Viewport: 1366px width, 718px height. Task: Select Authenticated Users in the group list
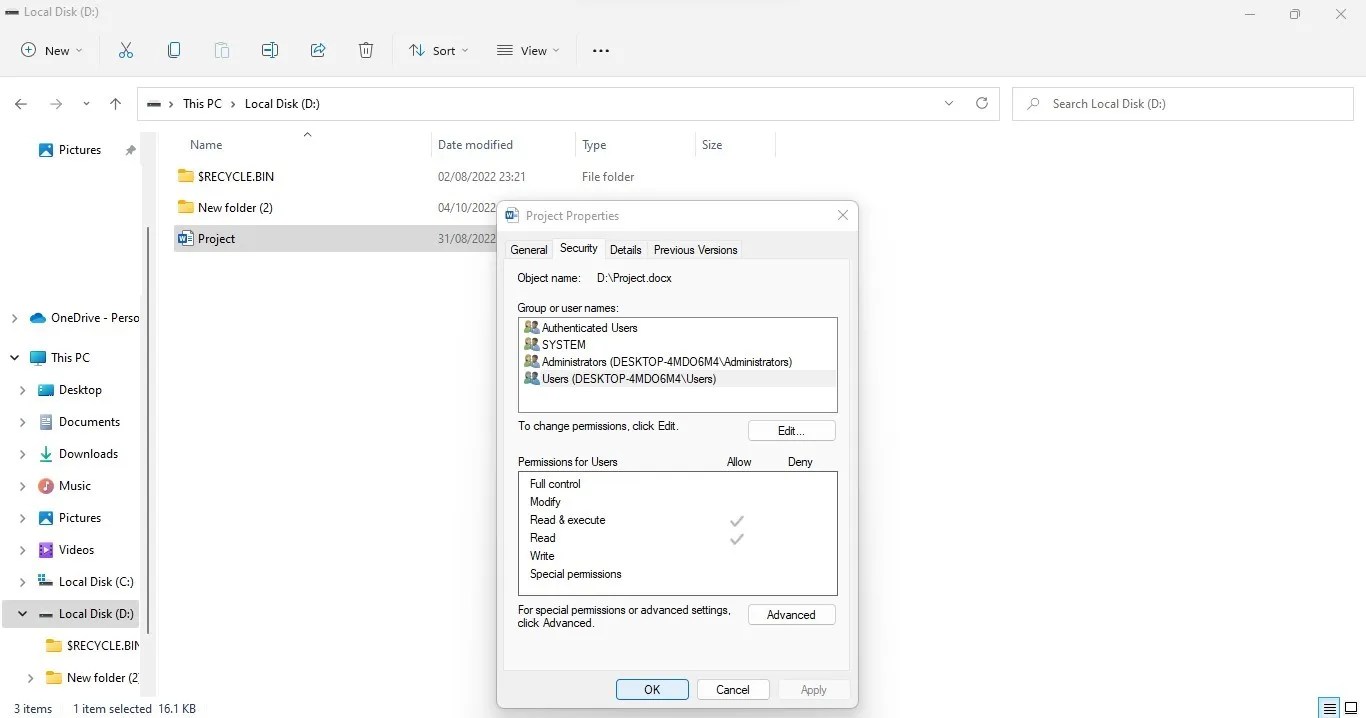pyautogui.click(x=588, y=327)
